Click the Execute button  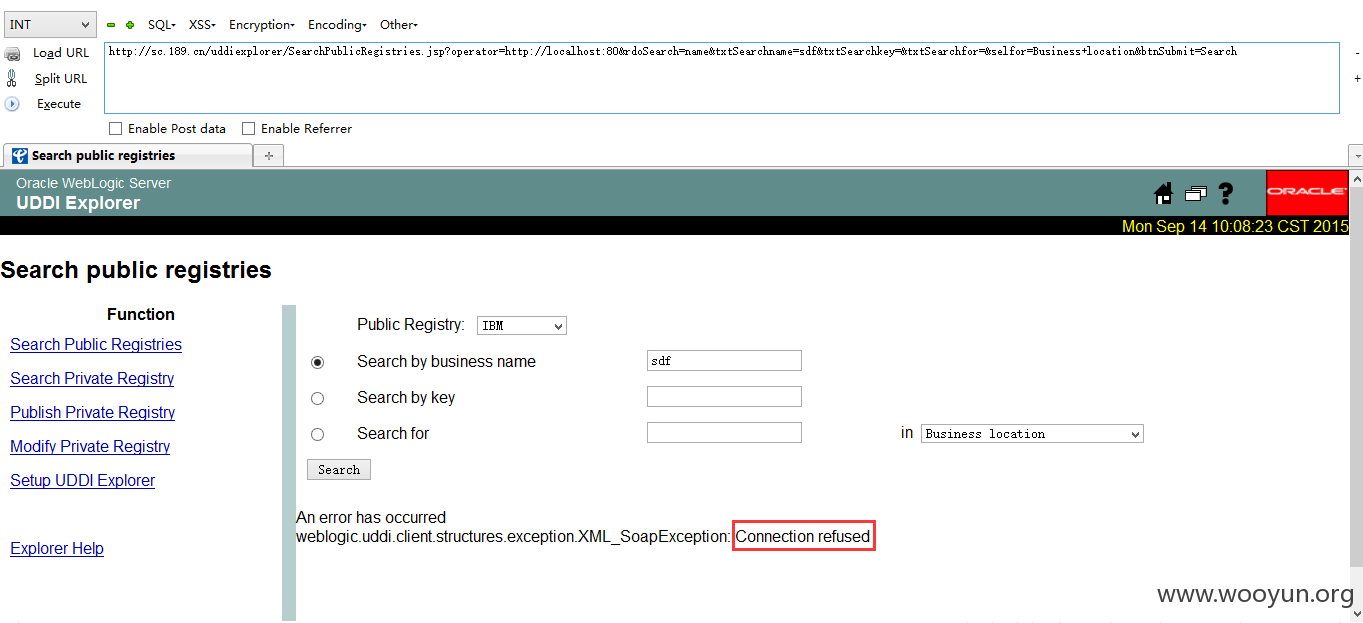(x=59, y=104)
